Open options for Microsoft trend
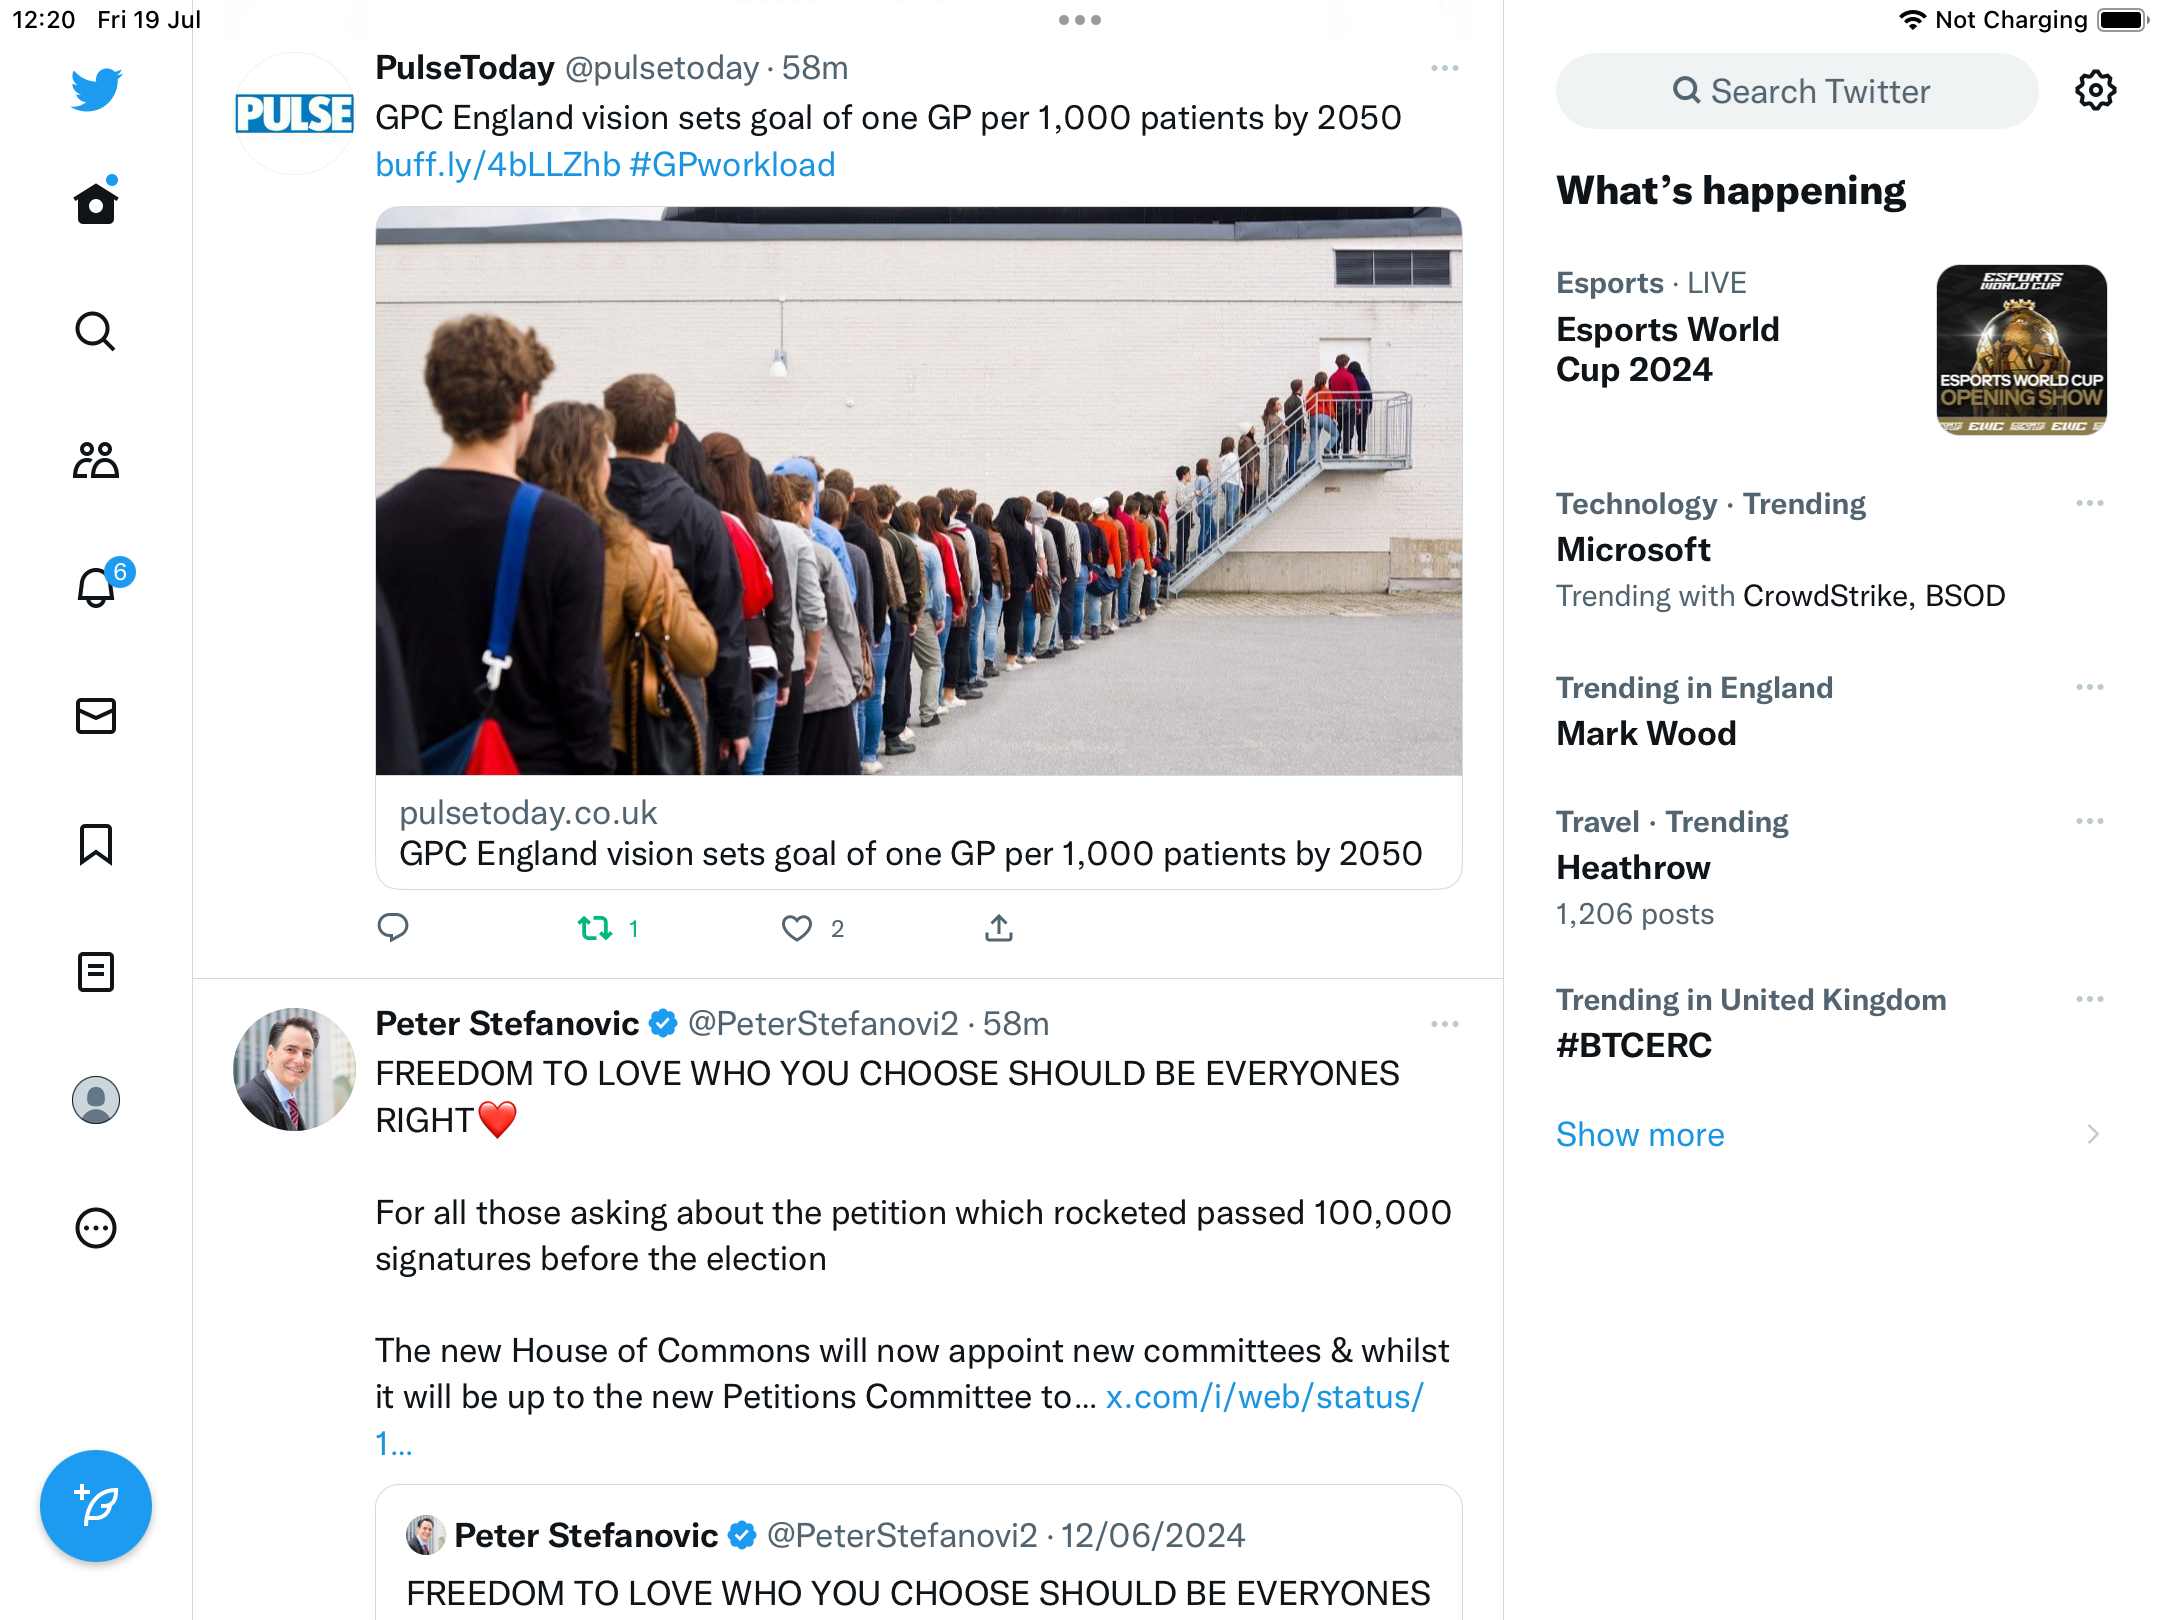This screenshot has height=1620, width=2160. 2089,504
